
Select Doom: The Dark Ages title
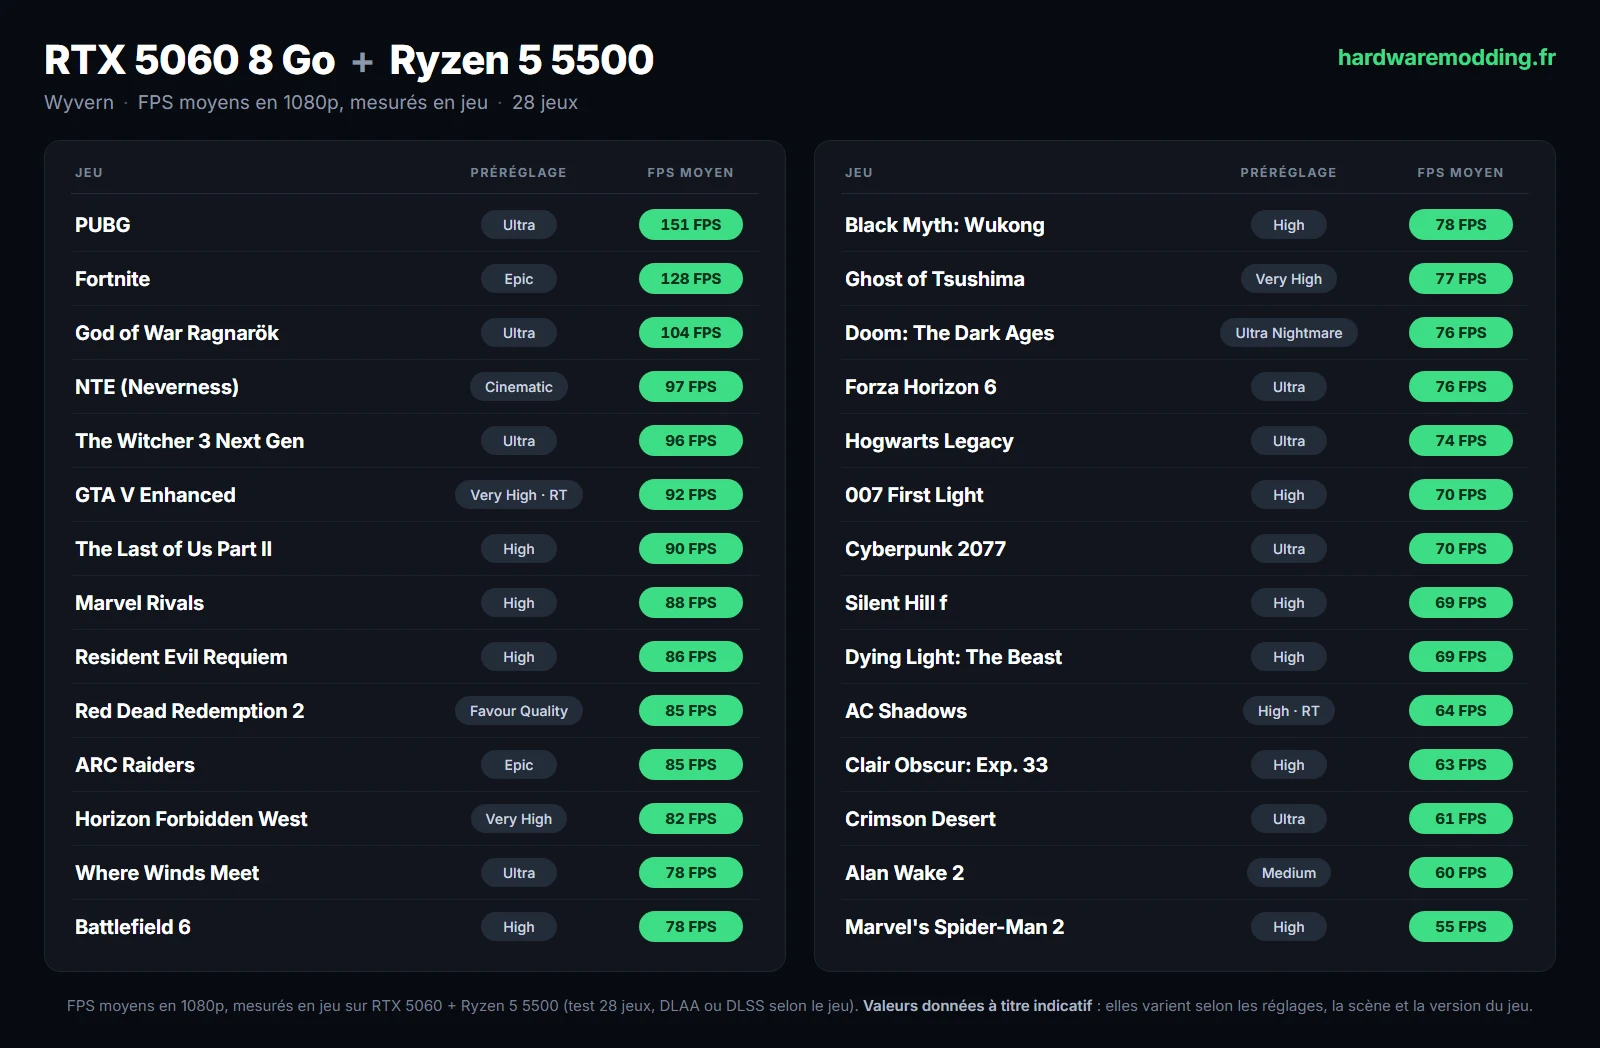tap(950, 333)
